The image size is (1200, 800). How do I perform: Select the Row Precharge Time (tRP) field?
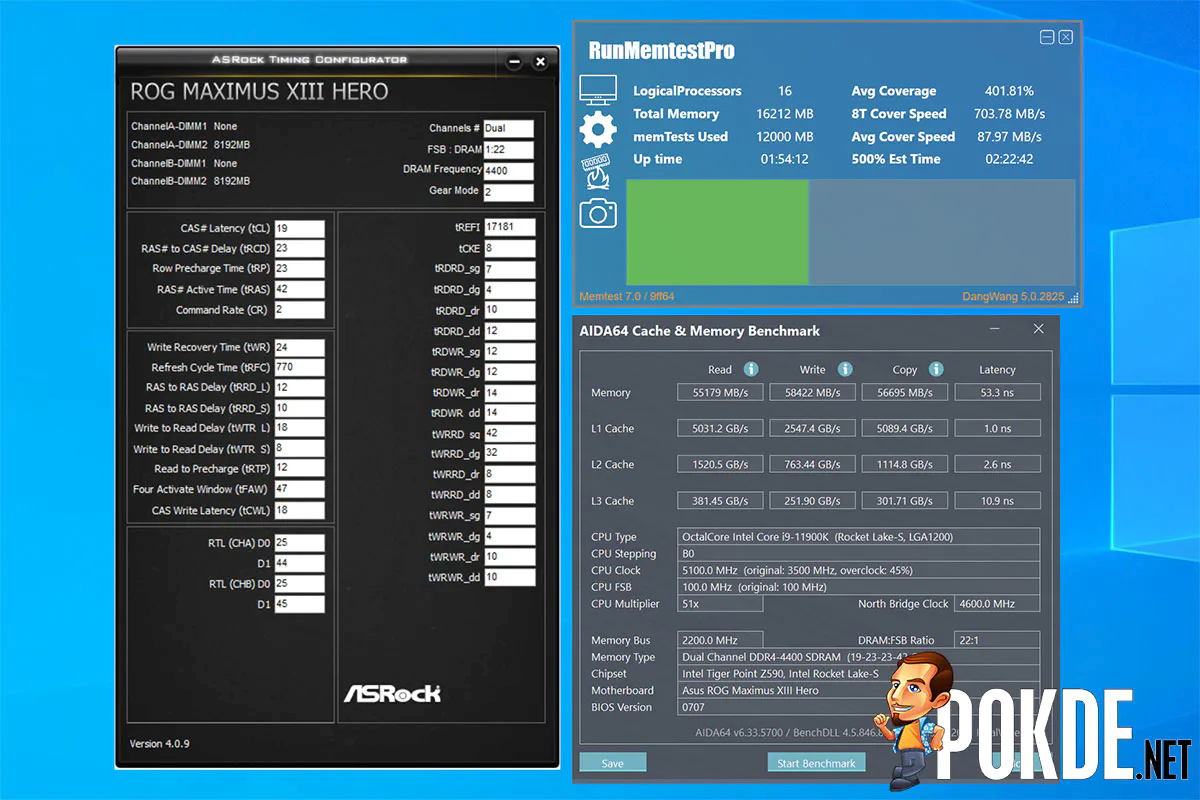click(x=299, y=269)
